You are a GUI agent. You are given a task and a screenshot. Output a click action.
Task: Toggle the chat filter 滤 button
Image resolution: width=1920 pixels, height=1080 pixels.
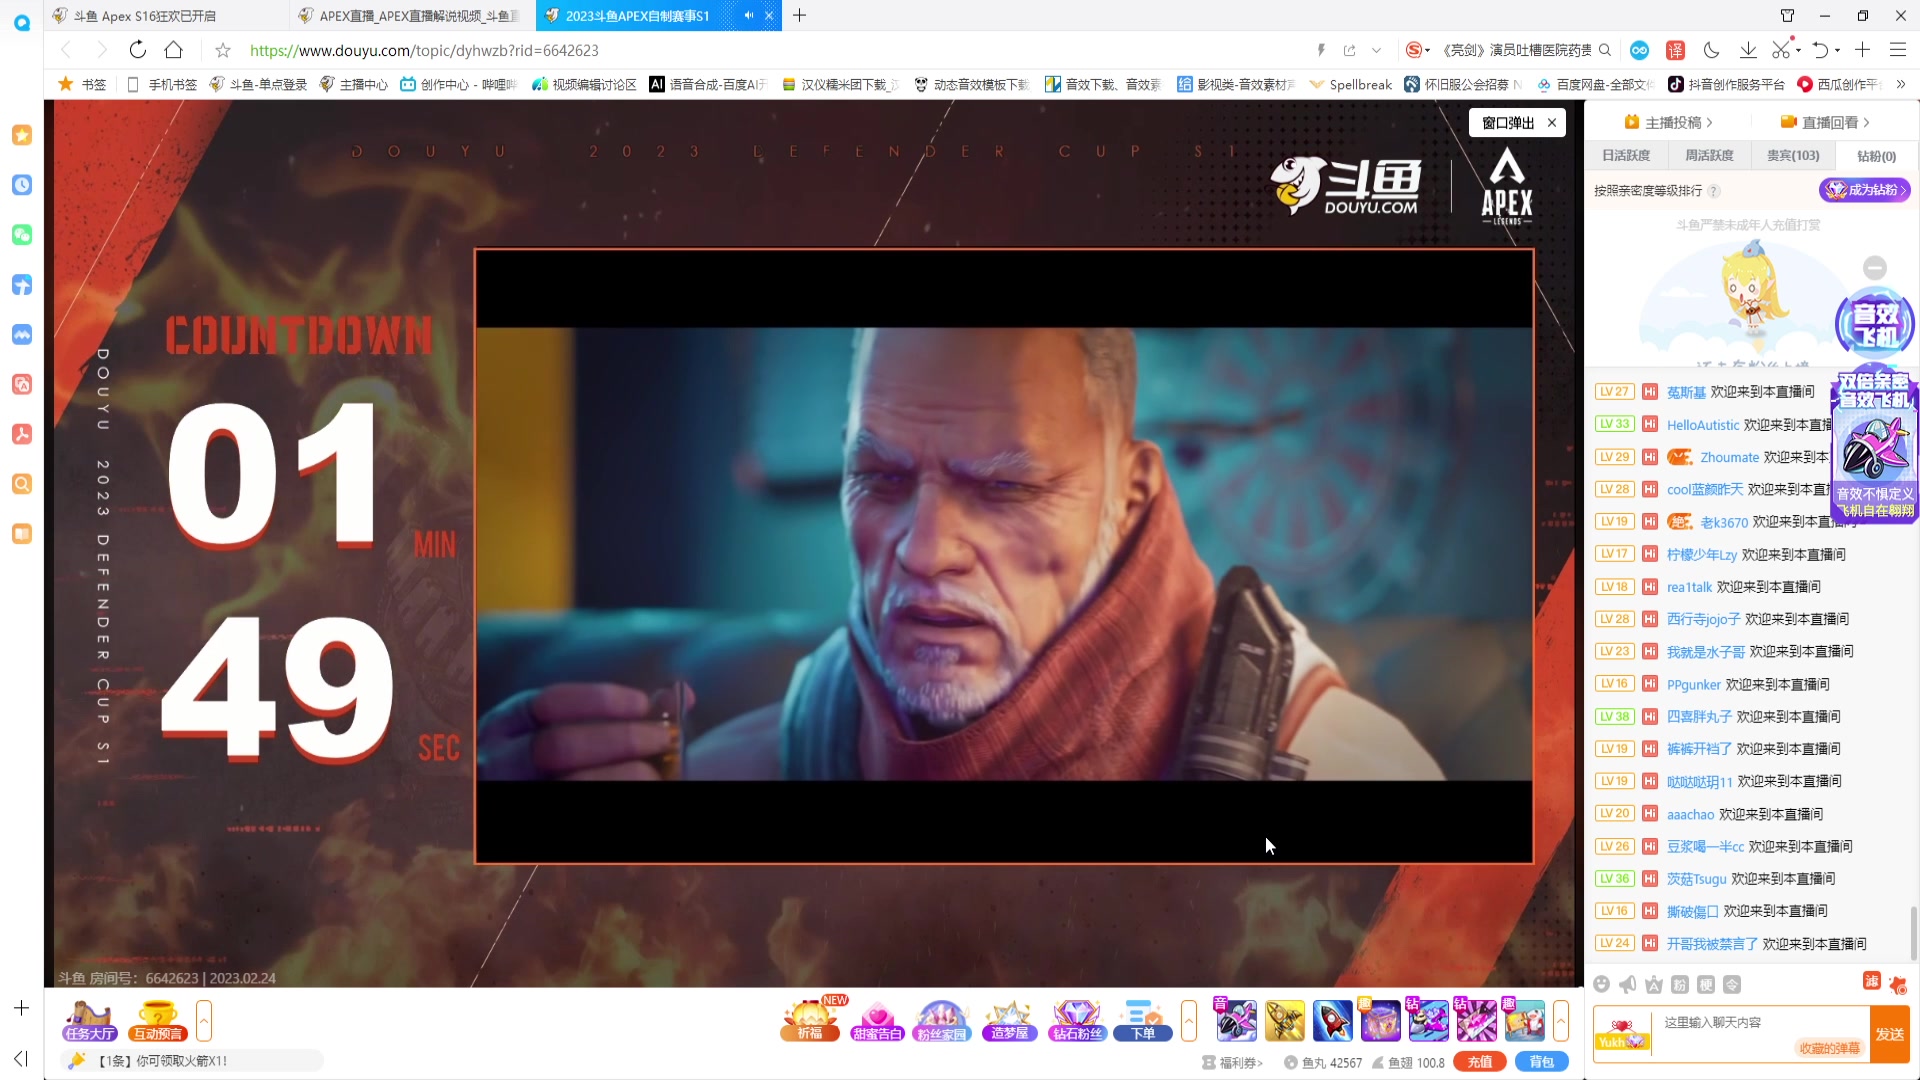pos(1872,981)
